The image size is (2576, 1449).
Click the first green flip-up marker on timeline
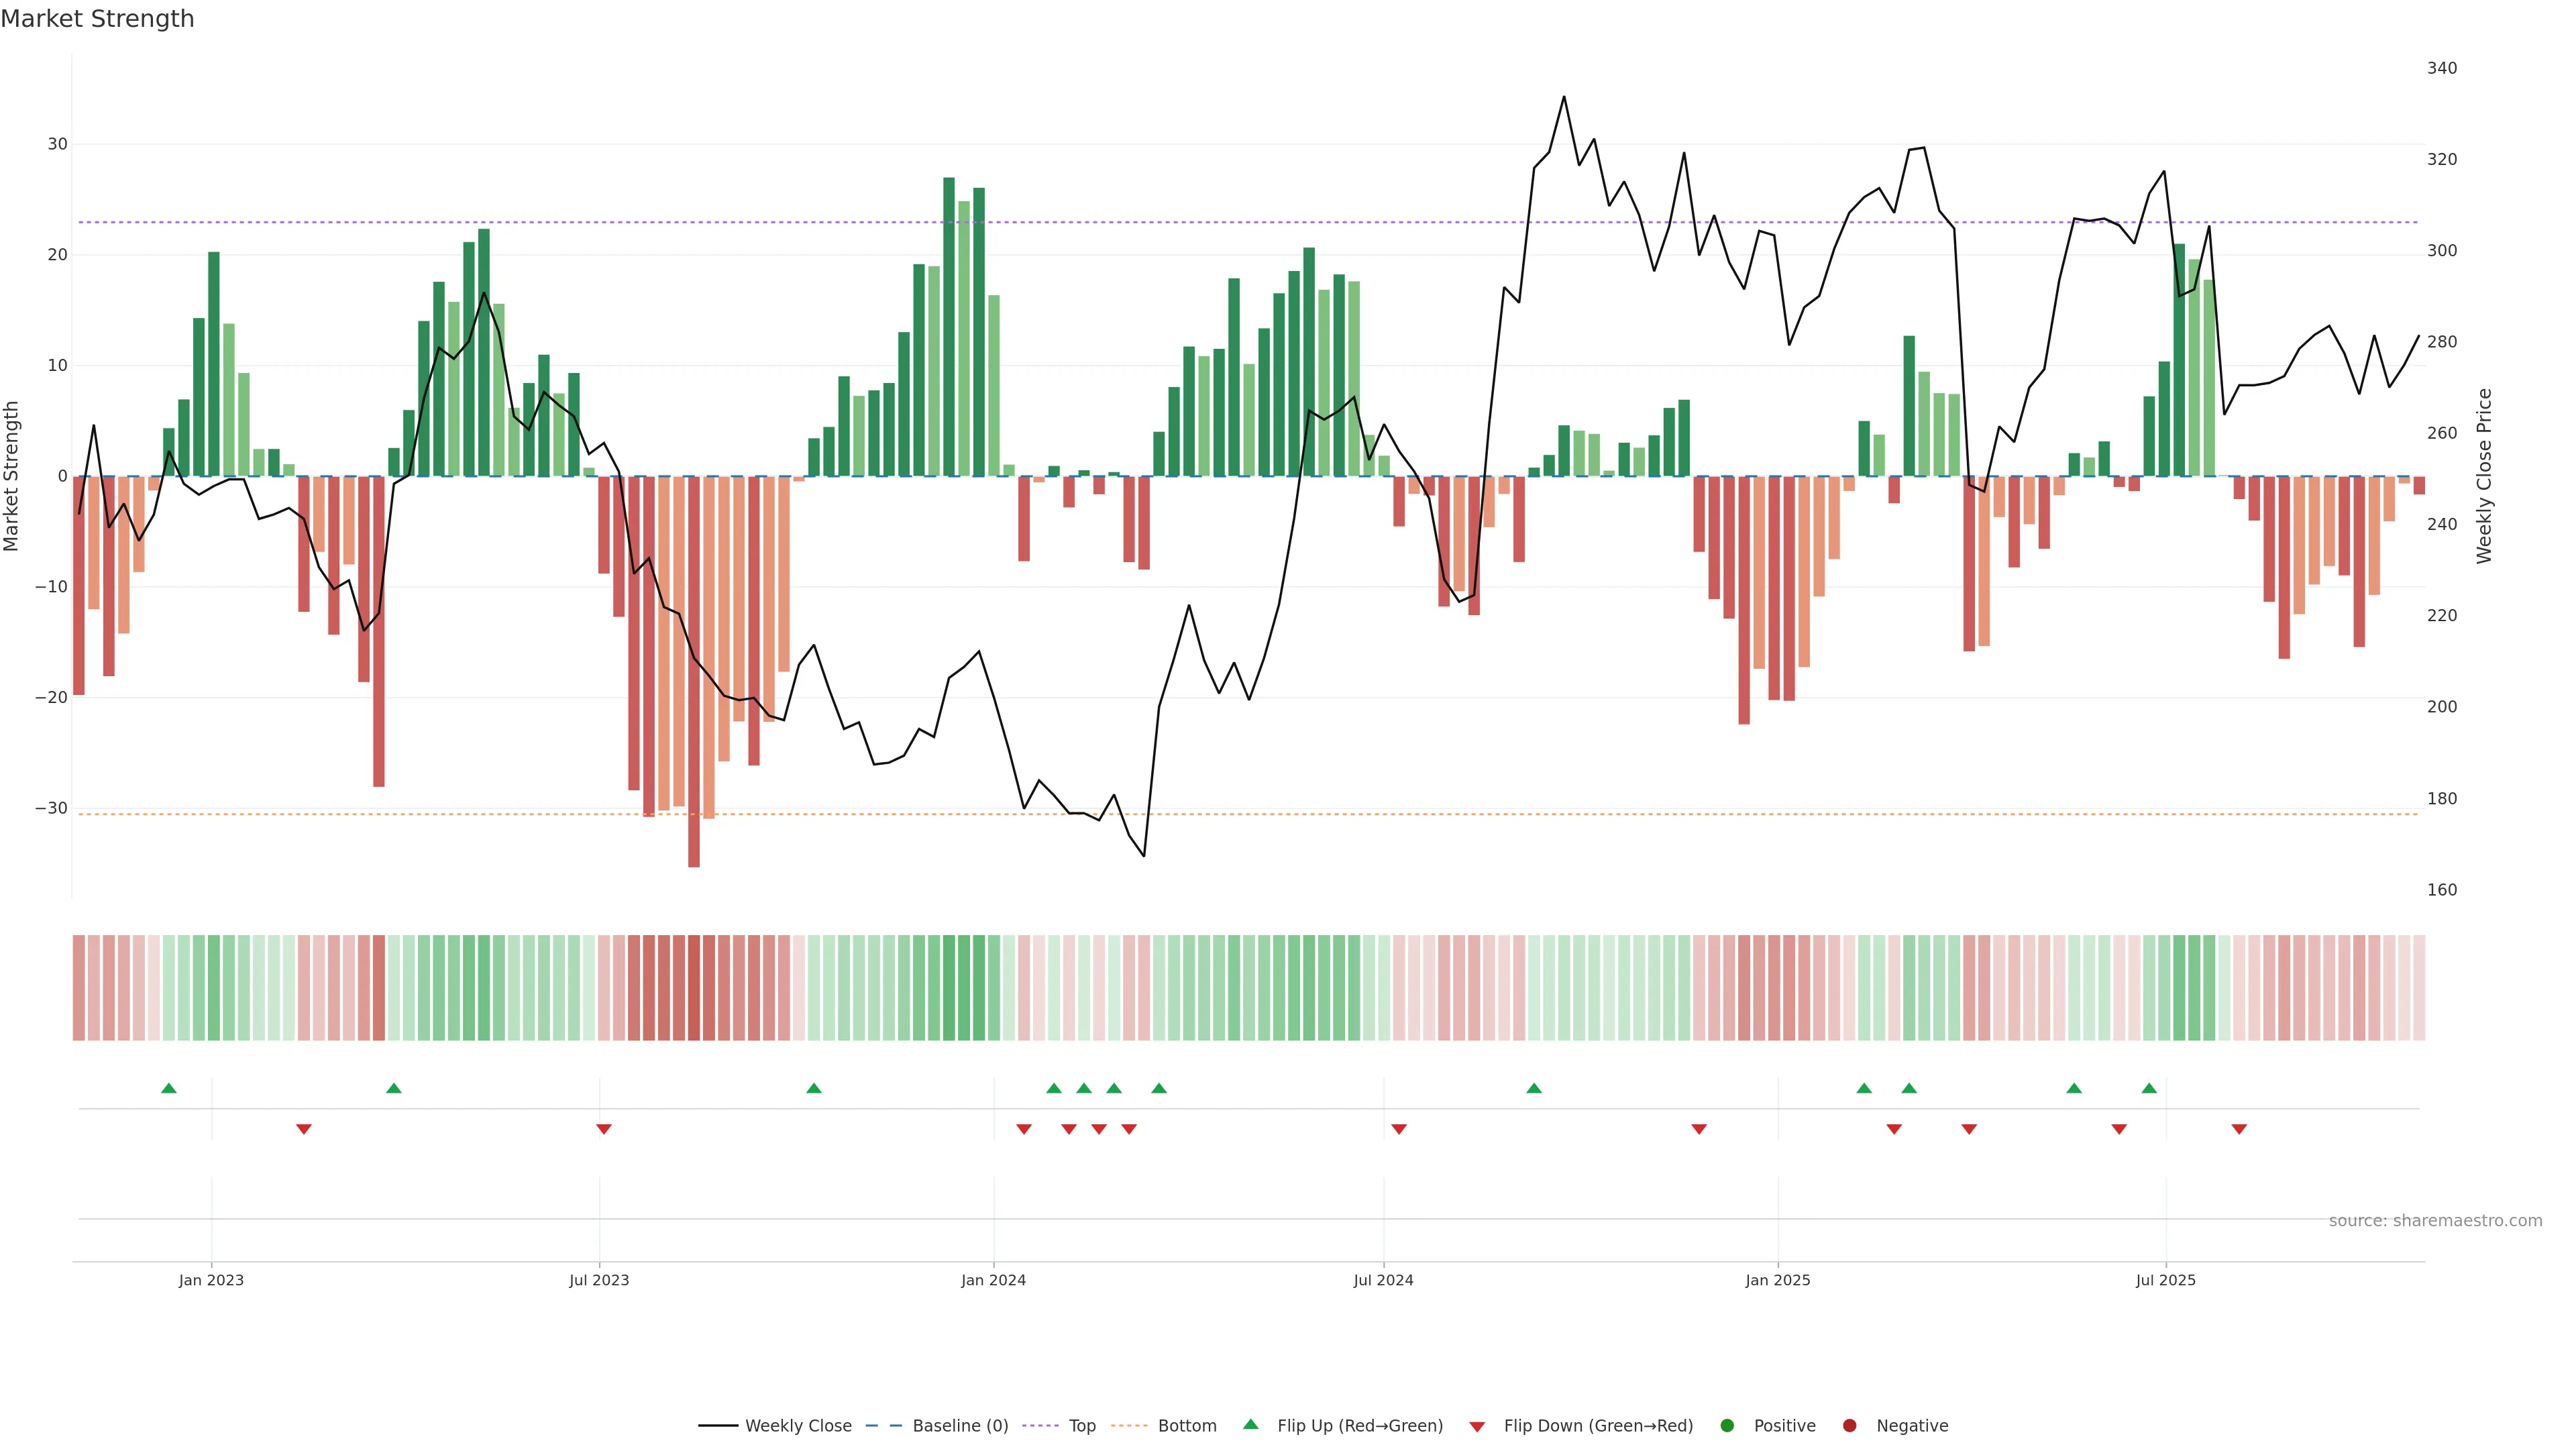(x=169, y=1088)
